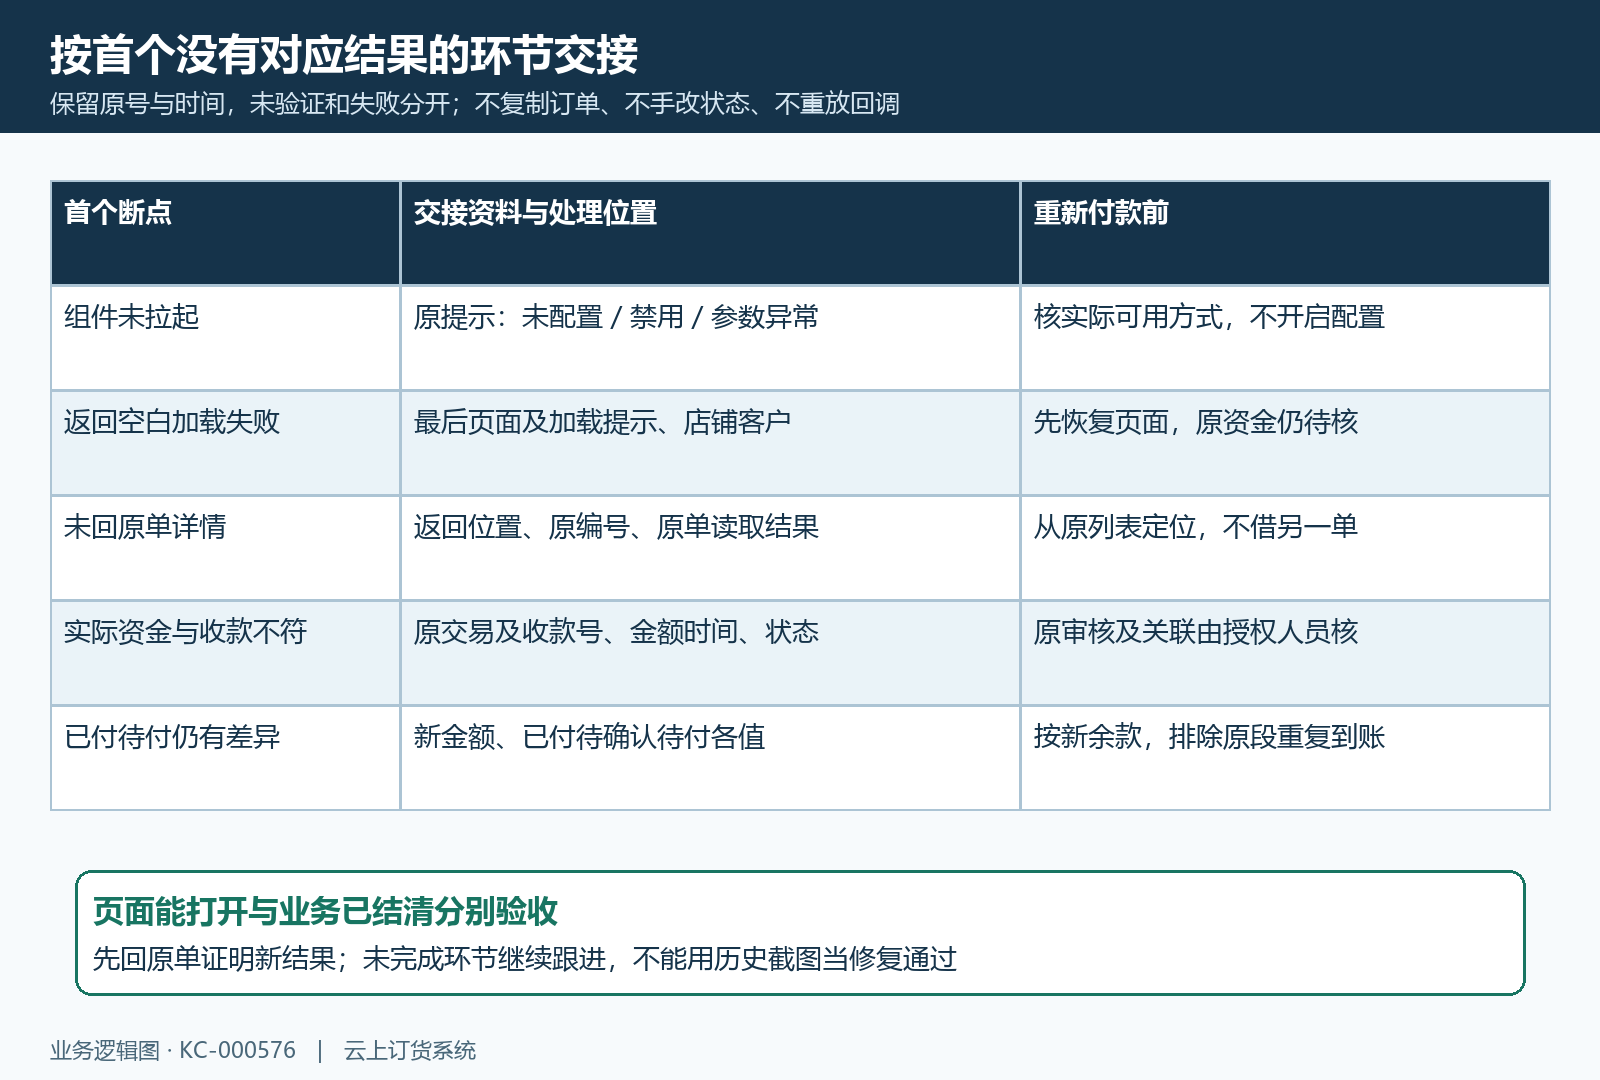1600x1080 pixels.
Task: Click the cell 先恢复页面，原资金仍待核
Action: (1285, 443)
